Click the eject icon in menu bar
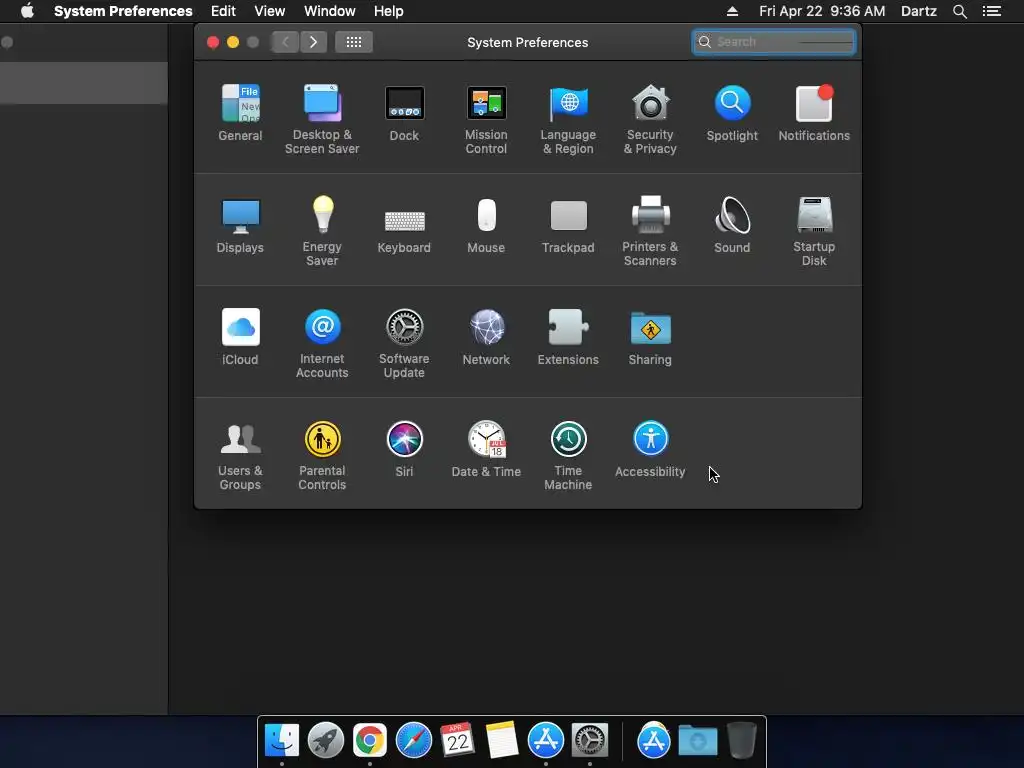 point(732,11)
